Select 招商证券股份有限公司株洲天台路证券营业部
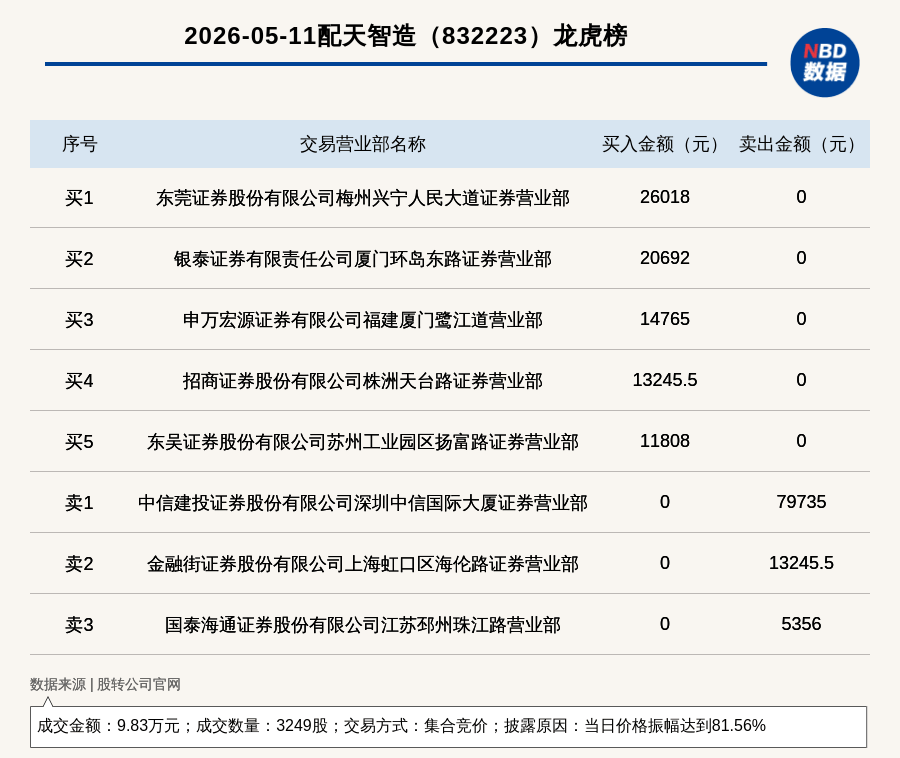The image size is (900, 758). tap(362, 381)
